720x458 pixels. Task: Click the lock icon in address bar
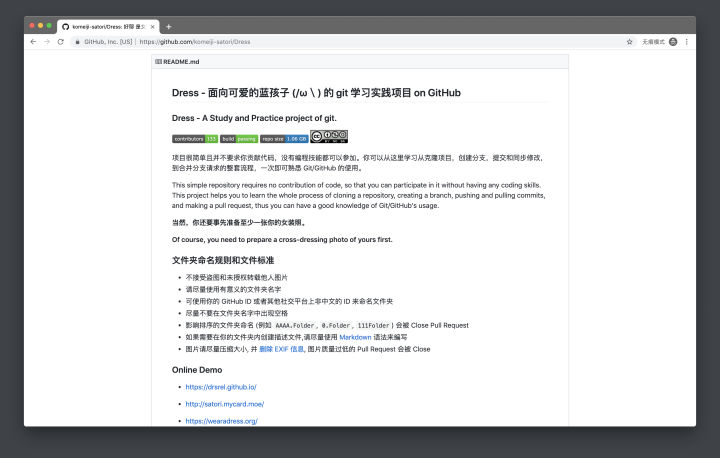[78, 42]
